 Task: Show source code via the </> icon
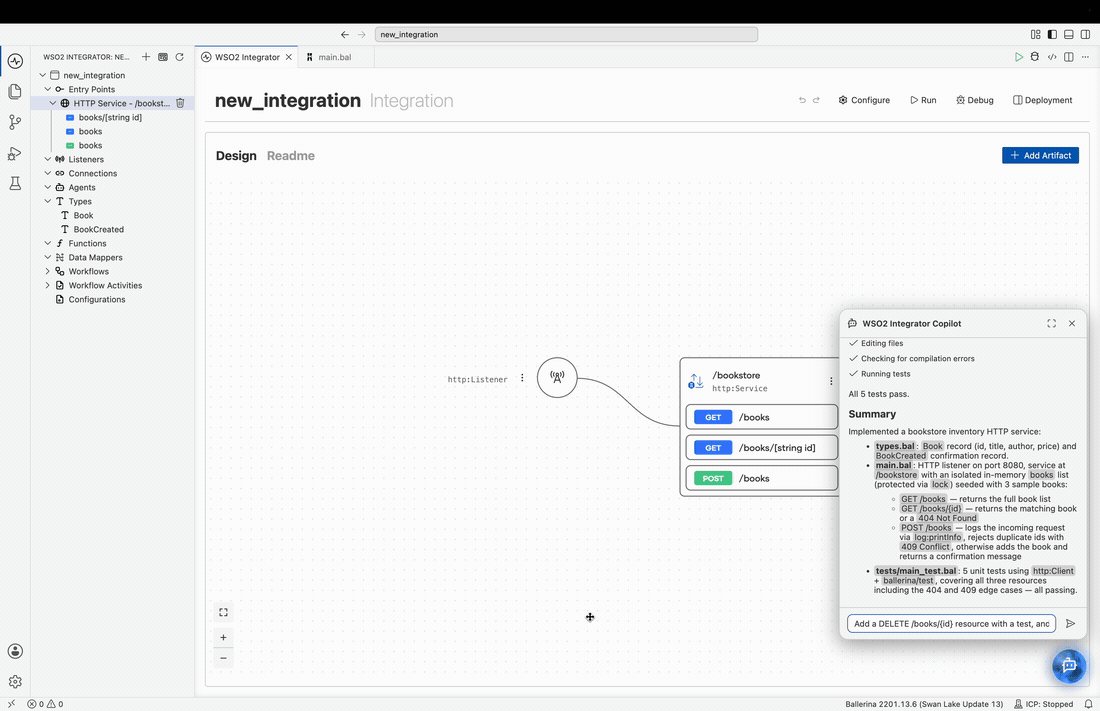point(1052,57)
